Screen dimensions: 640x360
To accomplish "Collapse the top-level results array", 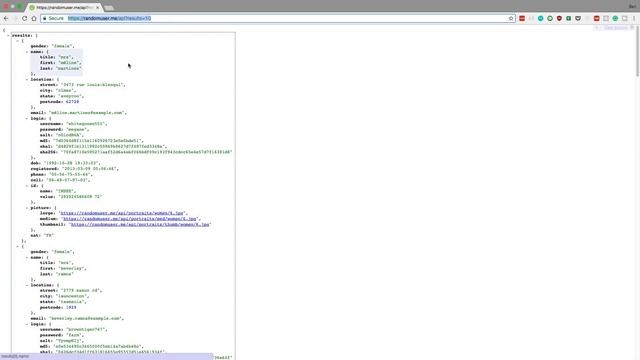I will [8, 36].
